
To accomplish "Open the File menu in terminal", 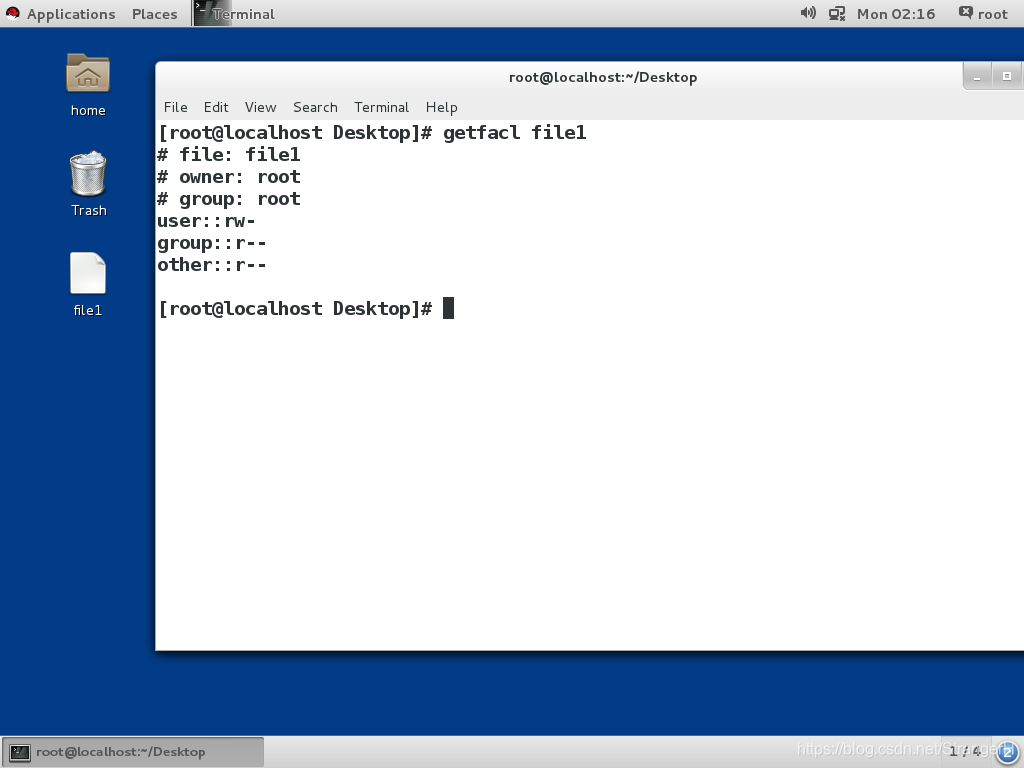I will point(175,107).
